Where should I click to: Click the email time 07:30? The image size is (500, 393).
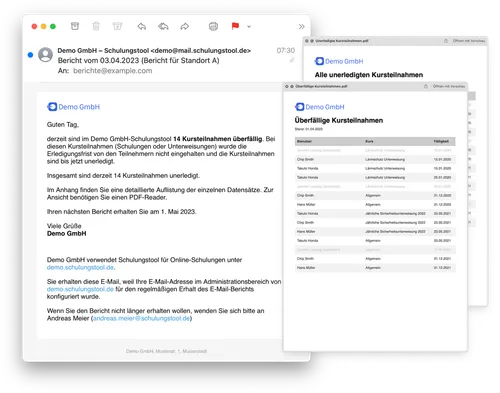[286, 50]
